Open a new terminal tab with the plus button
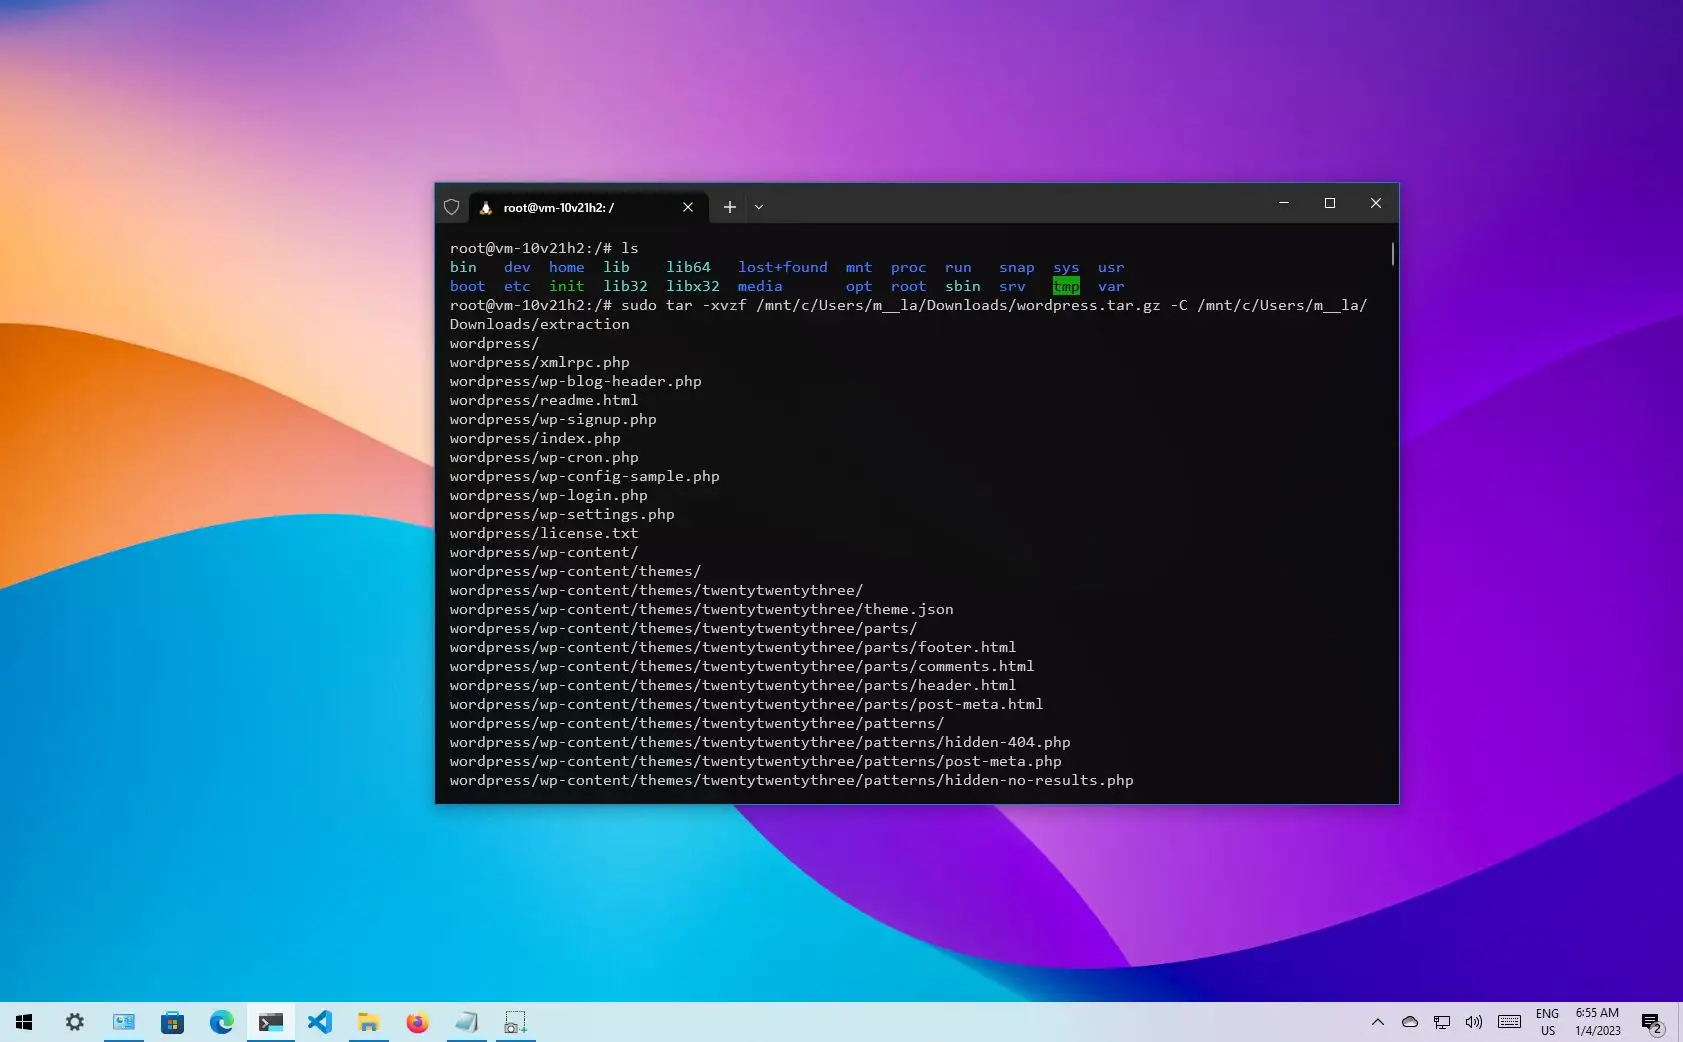This screenshot has height=1042, width=1683. click(x=729, y=207)
